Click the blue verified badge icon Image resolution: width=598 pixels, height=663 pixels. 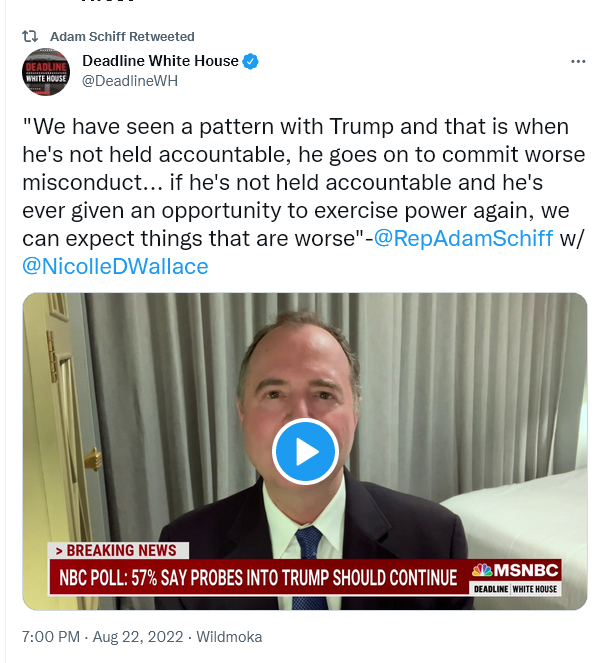pos(250,61)
